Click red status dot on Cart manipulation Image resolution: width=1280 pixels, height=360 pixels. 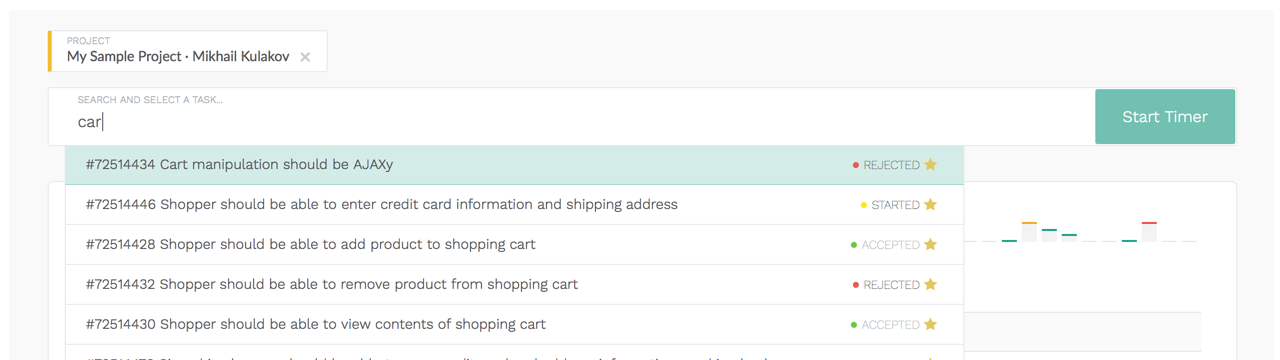[x=855, y=165]
